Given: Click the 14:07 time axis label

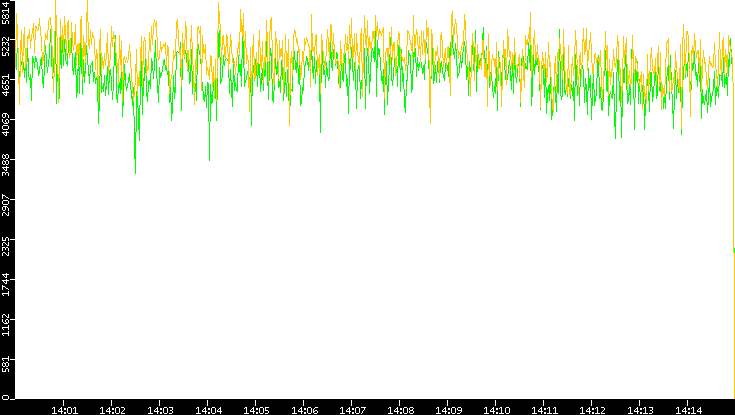Looking at the screenshot, I should 352,410.
